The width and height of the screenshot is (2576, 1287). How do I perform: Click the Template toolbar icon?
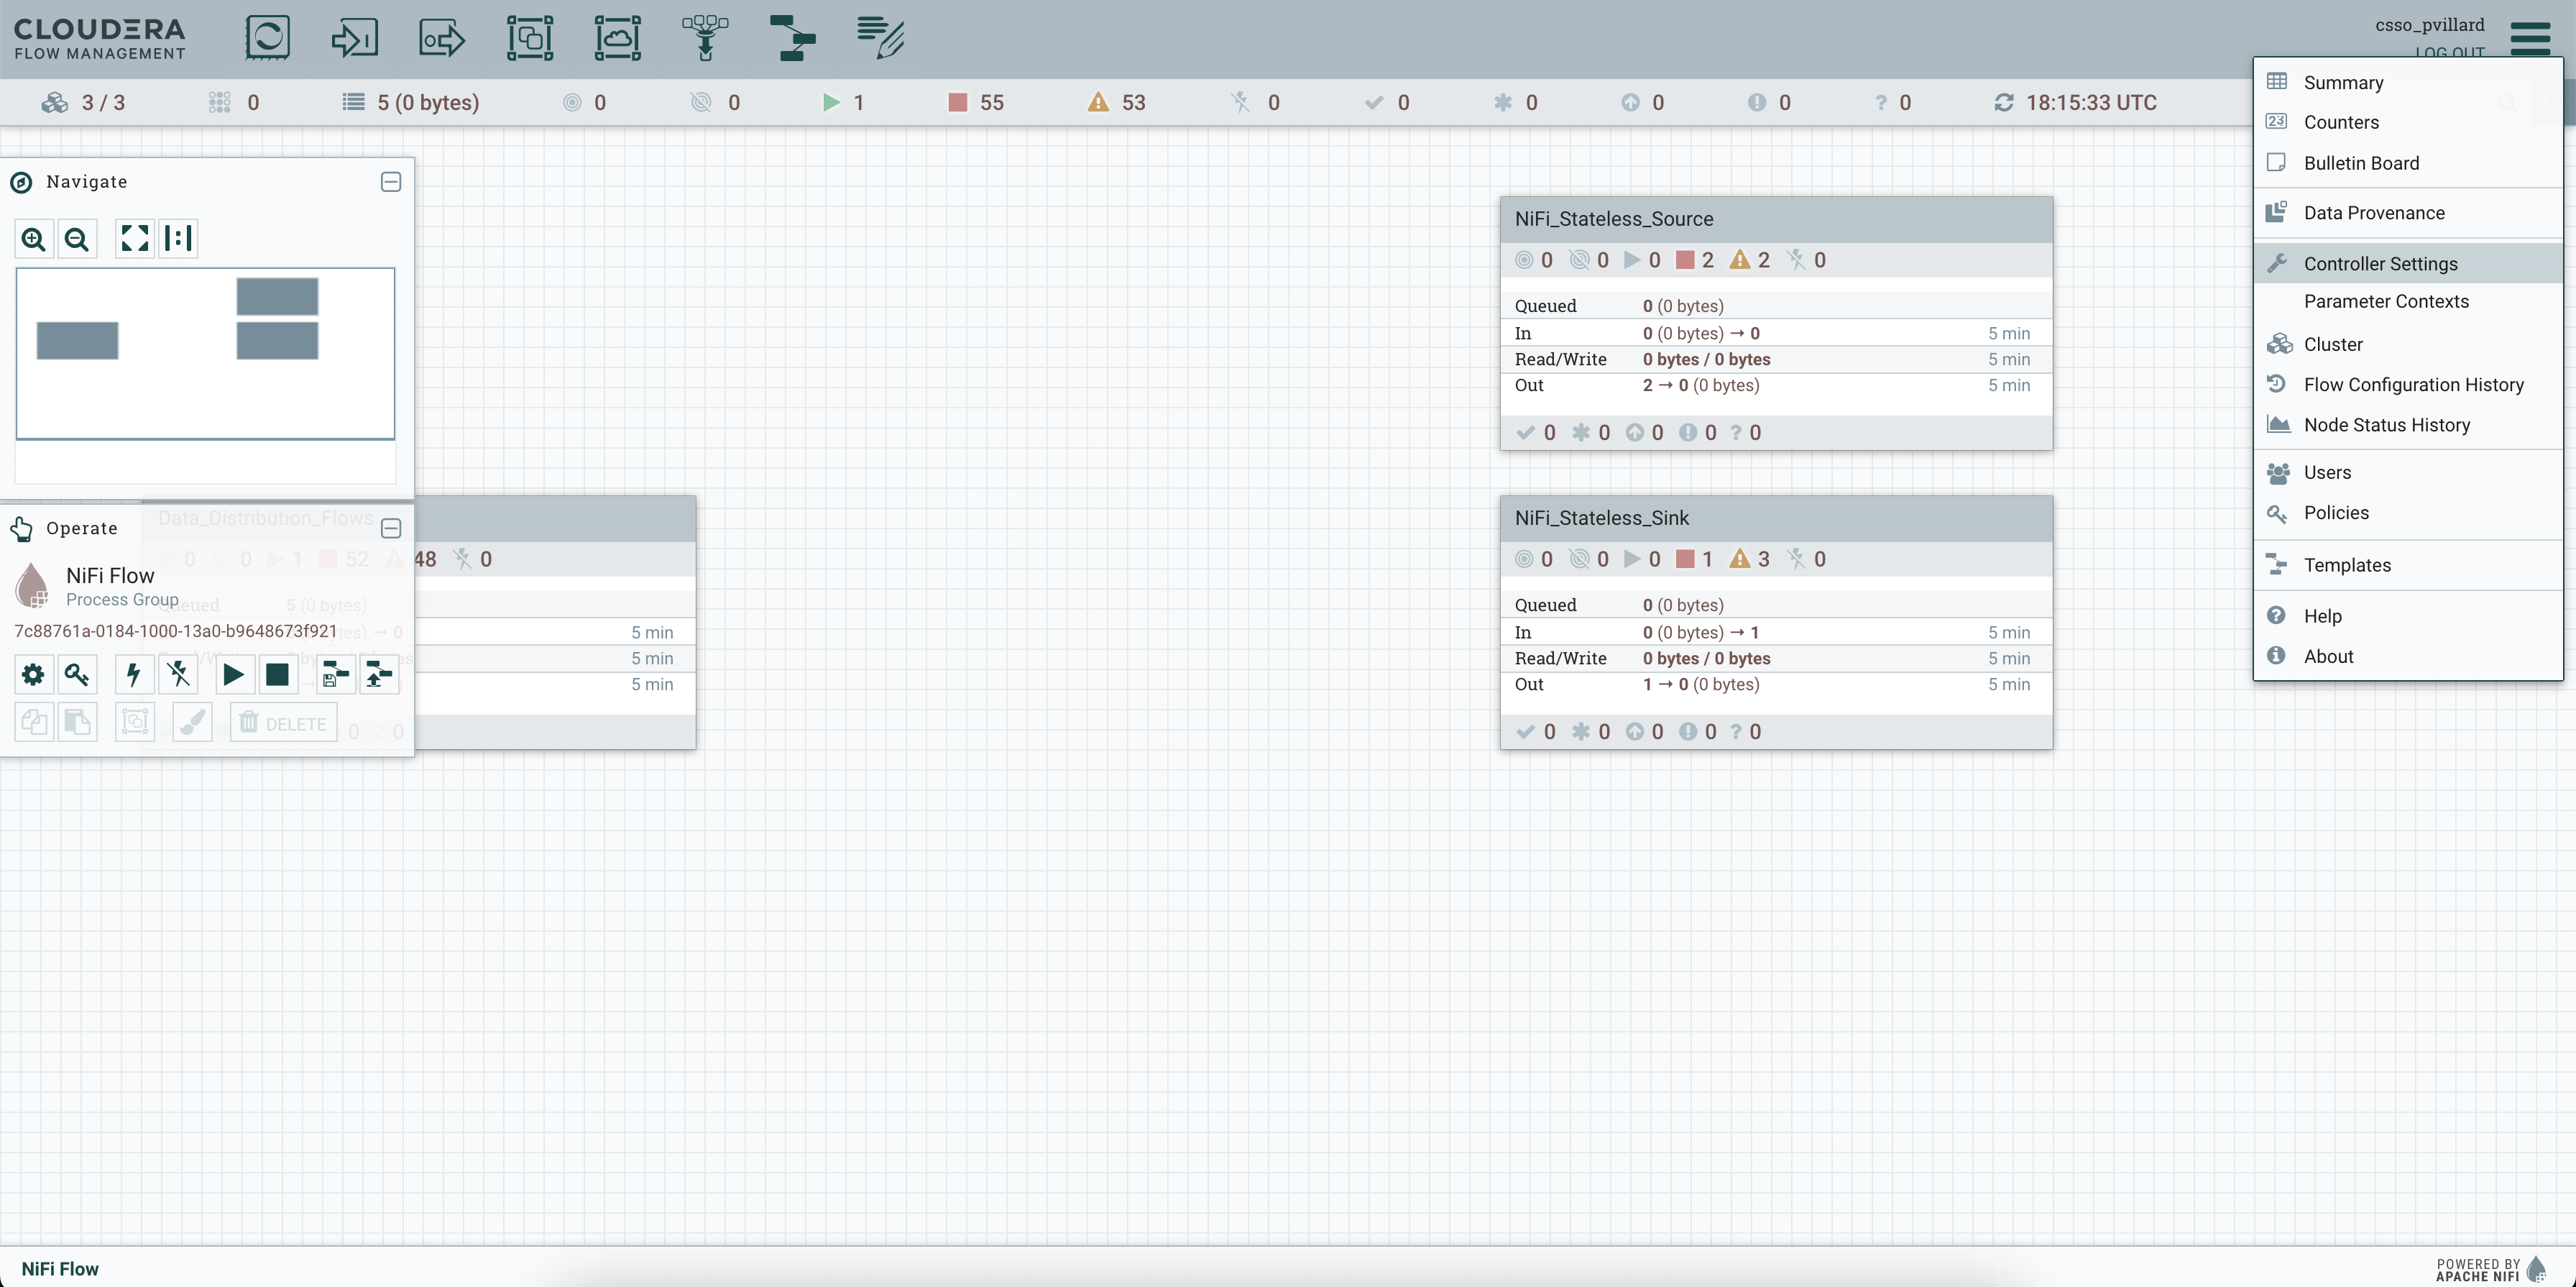click(792, 38)
